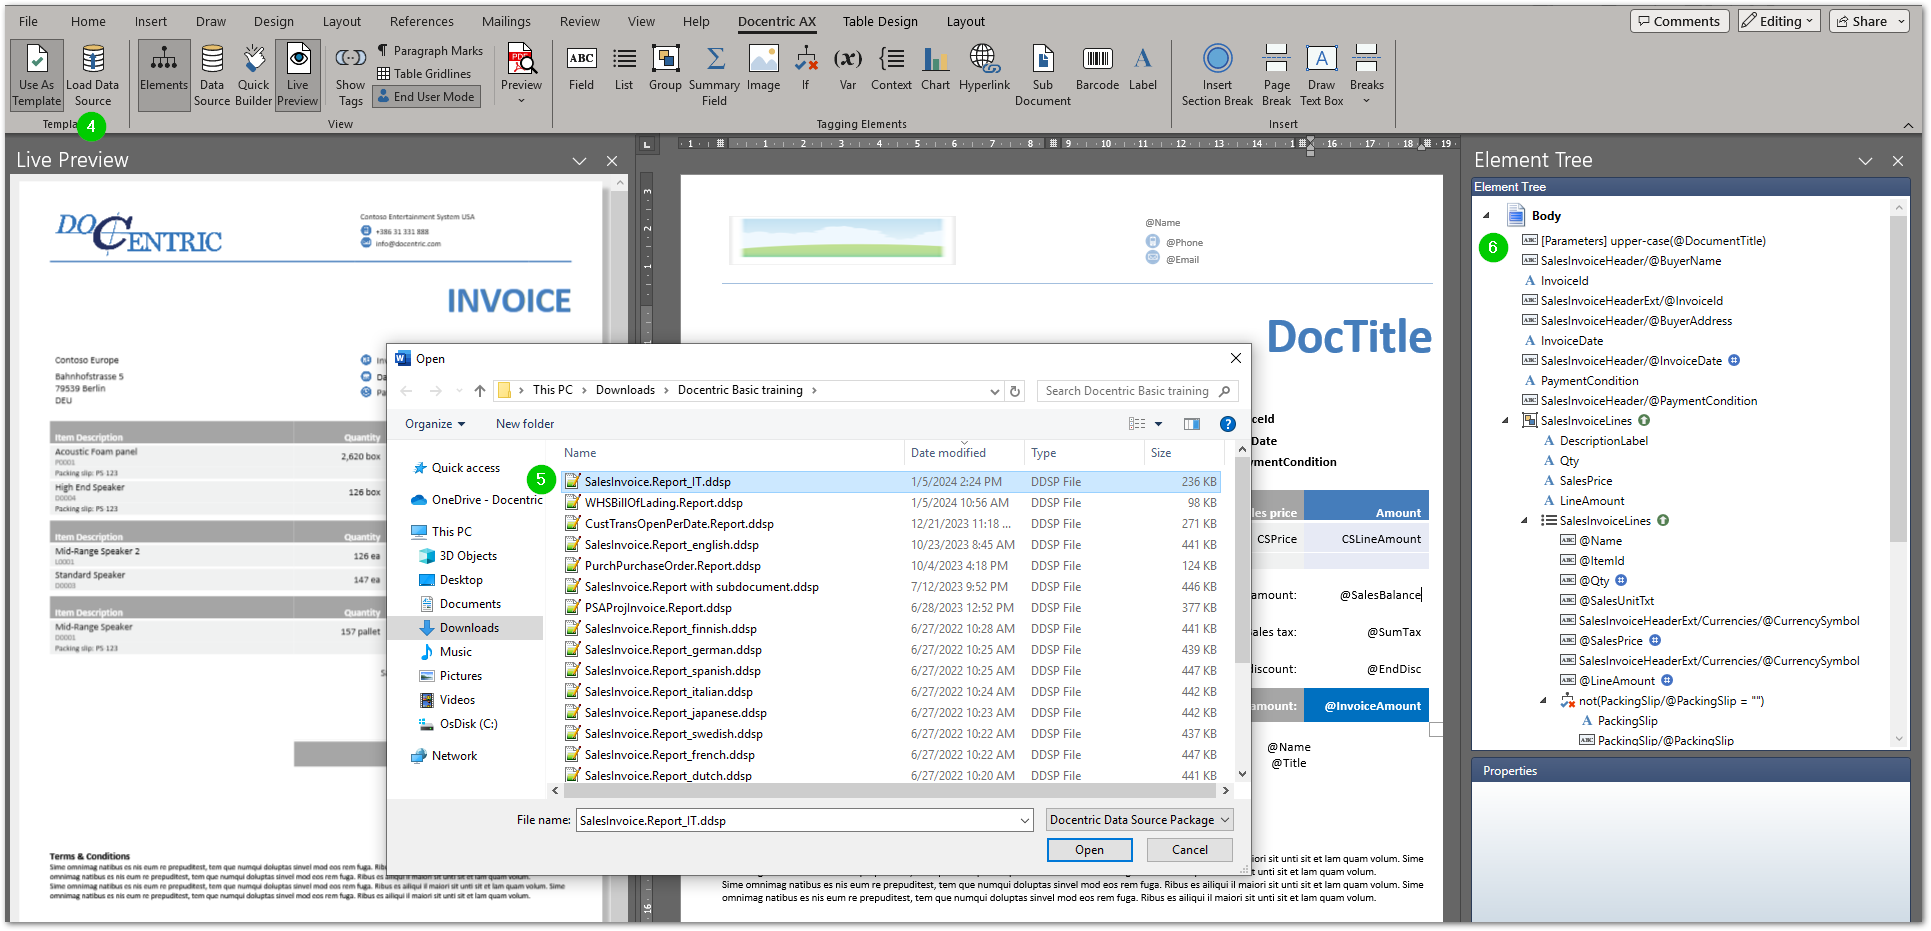Toggle Show Tags option
This screenshot has width=1931, height=931.
(x=350, y=75)
